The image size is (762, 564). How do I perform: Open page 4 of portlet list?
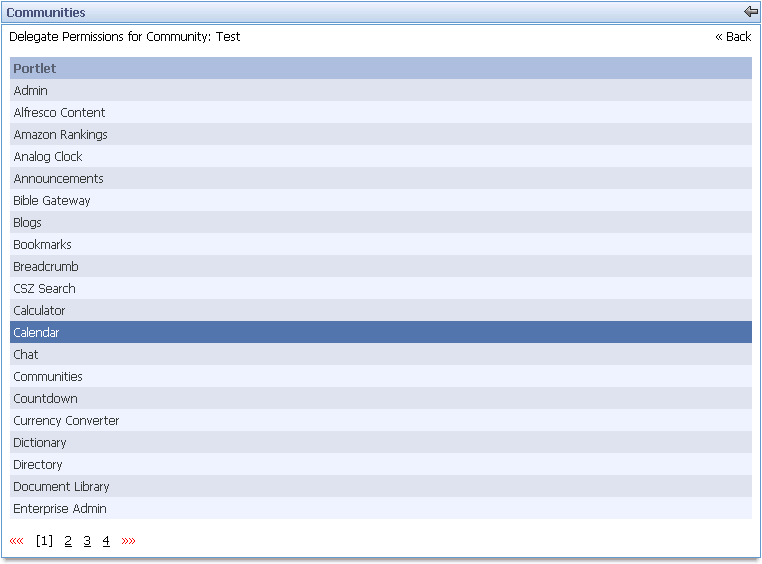tap(106, 541)
